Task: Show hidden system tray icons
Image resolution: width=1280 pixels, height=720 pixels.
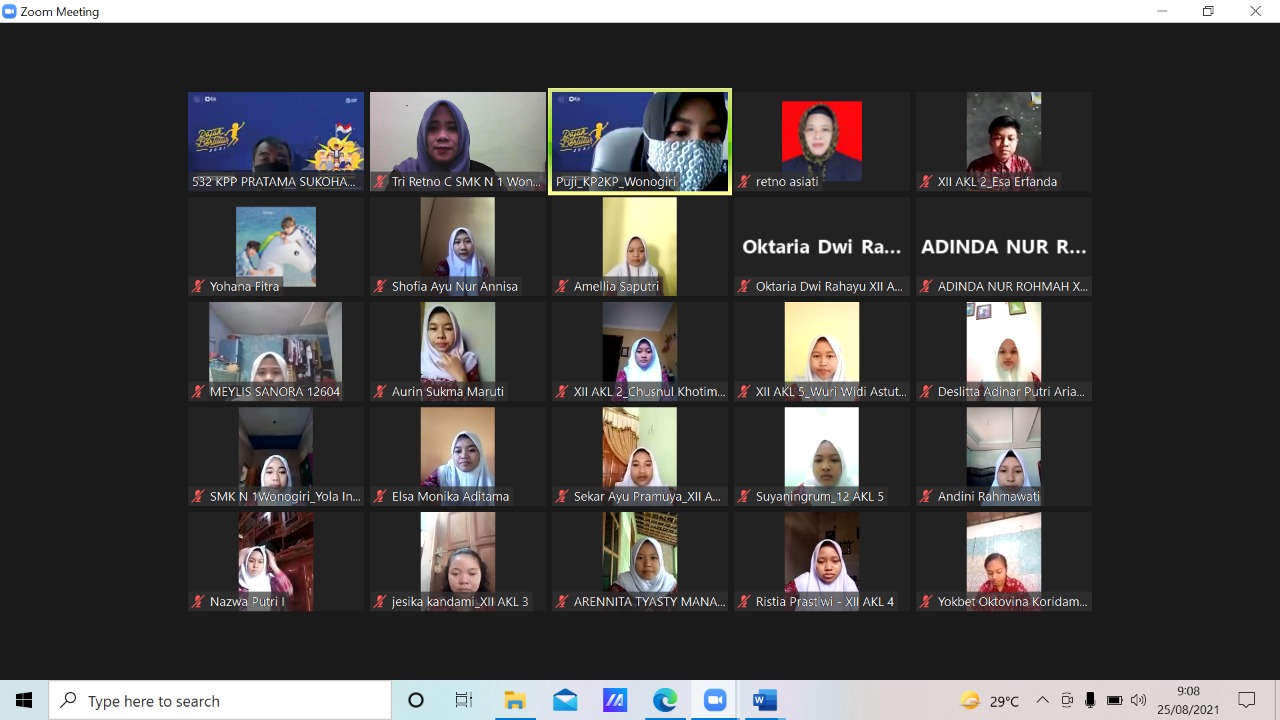Action: 1042,701
